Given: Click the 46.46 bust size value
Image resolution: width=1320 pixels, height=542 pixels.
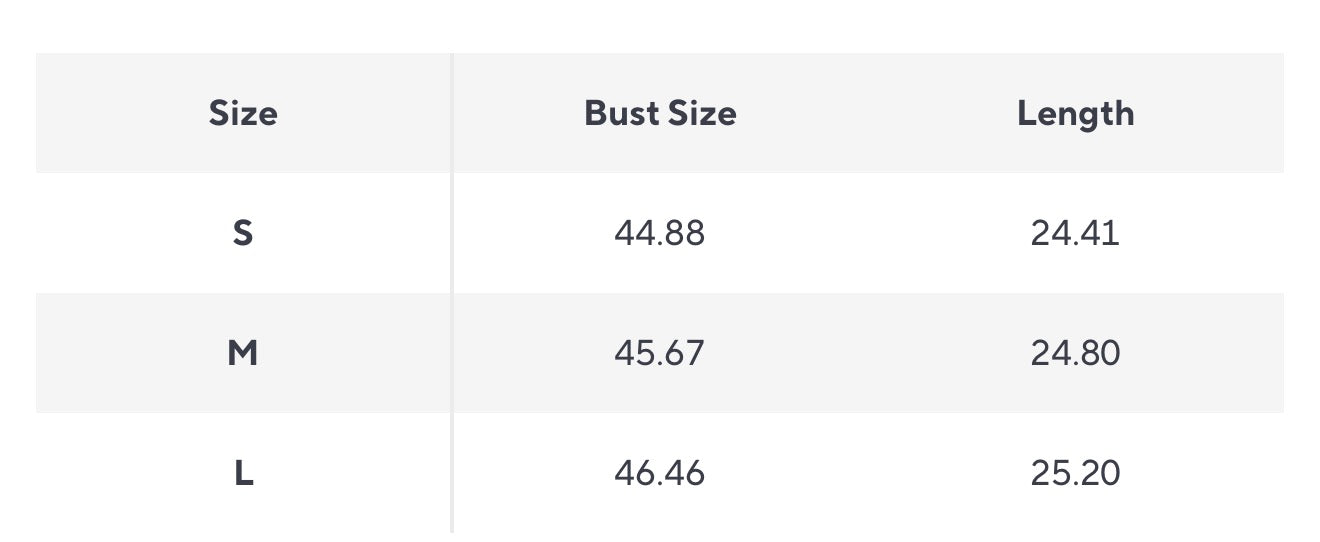Looking at the screenshot, I should point(659,473).
